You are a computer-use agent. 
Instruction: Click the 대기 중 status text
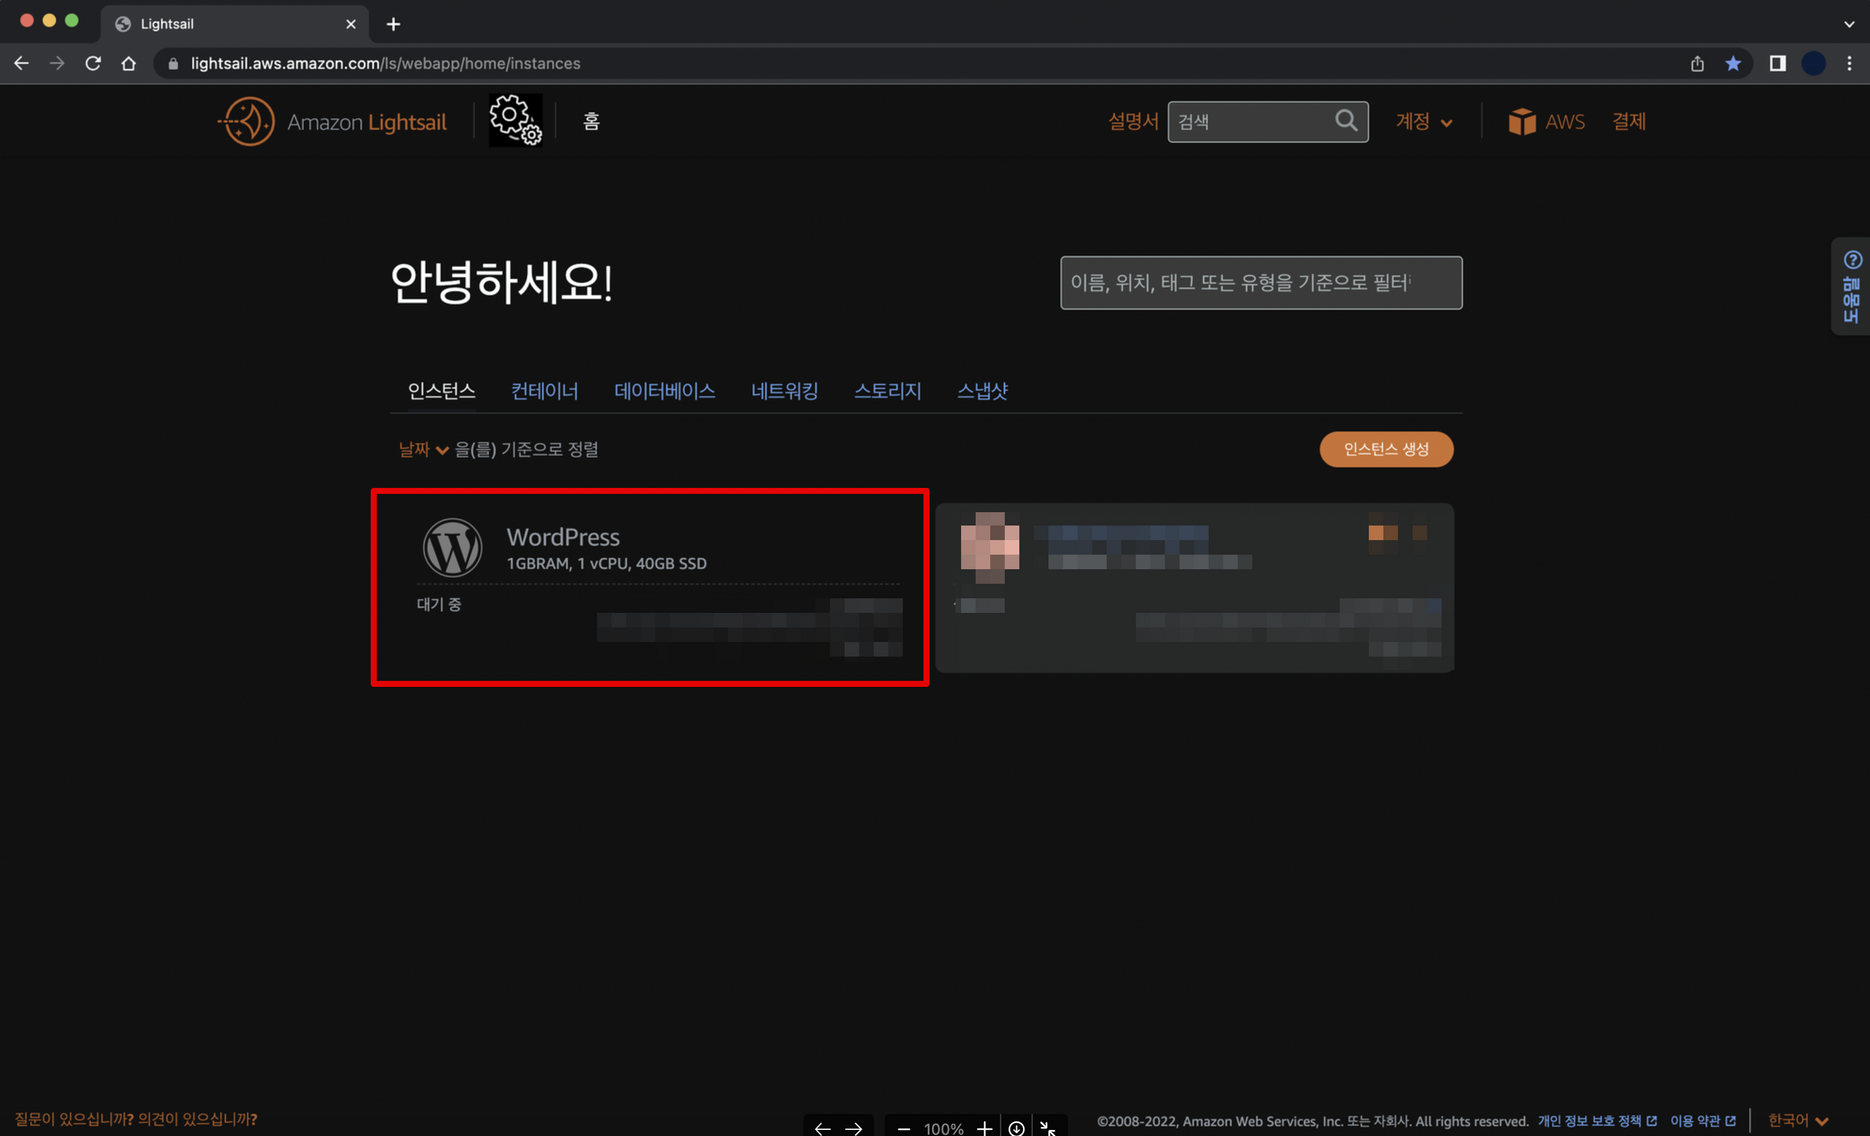tap(439, 604)
